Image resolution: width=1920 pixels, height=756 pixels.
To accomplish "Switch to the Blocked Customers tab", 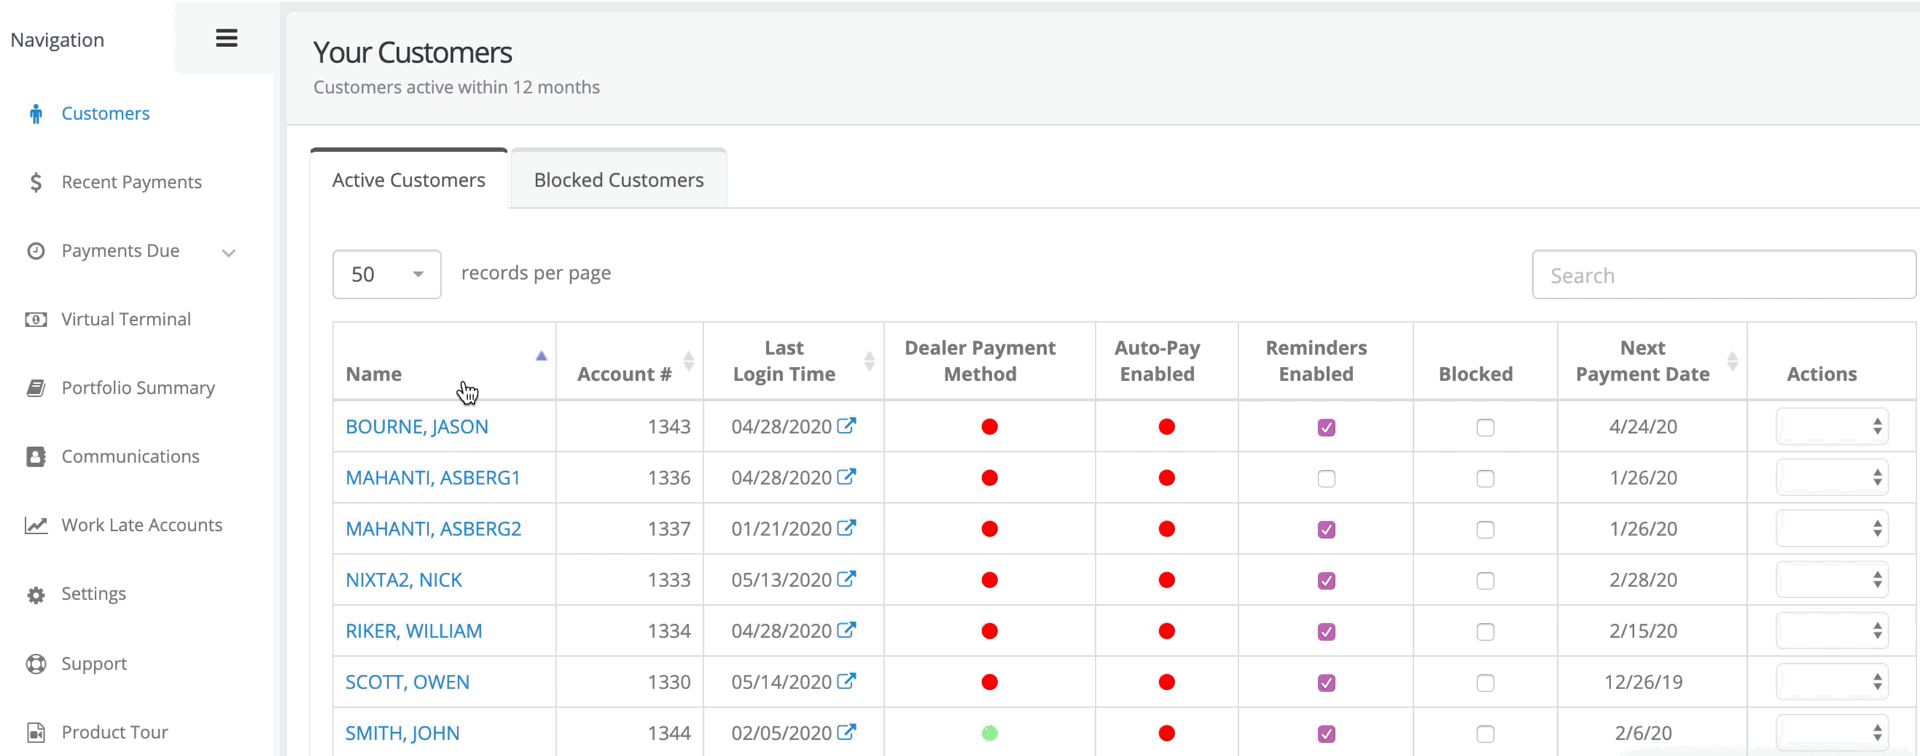I will 618,180.
